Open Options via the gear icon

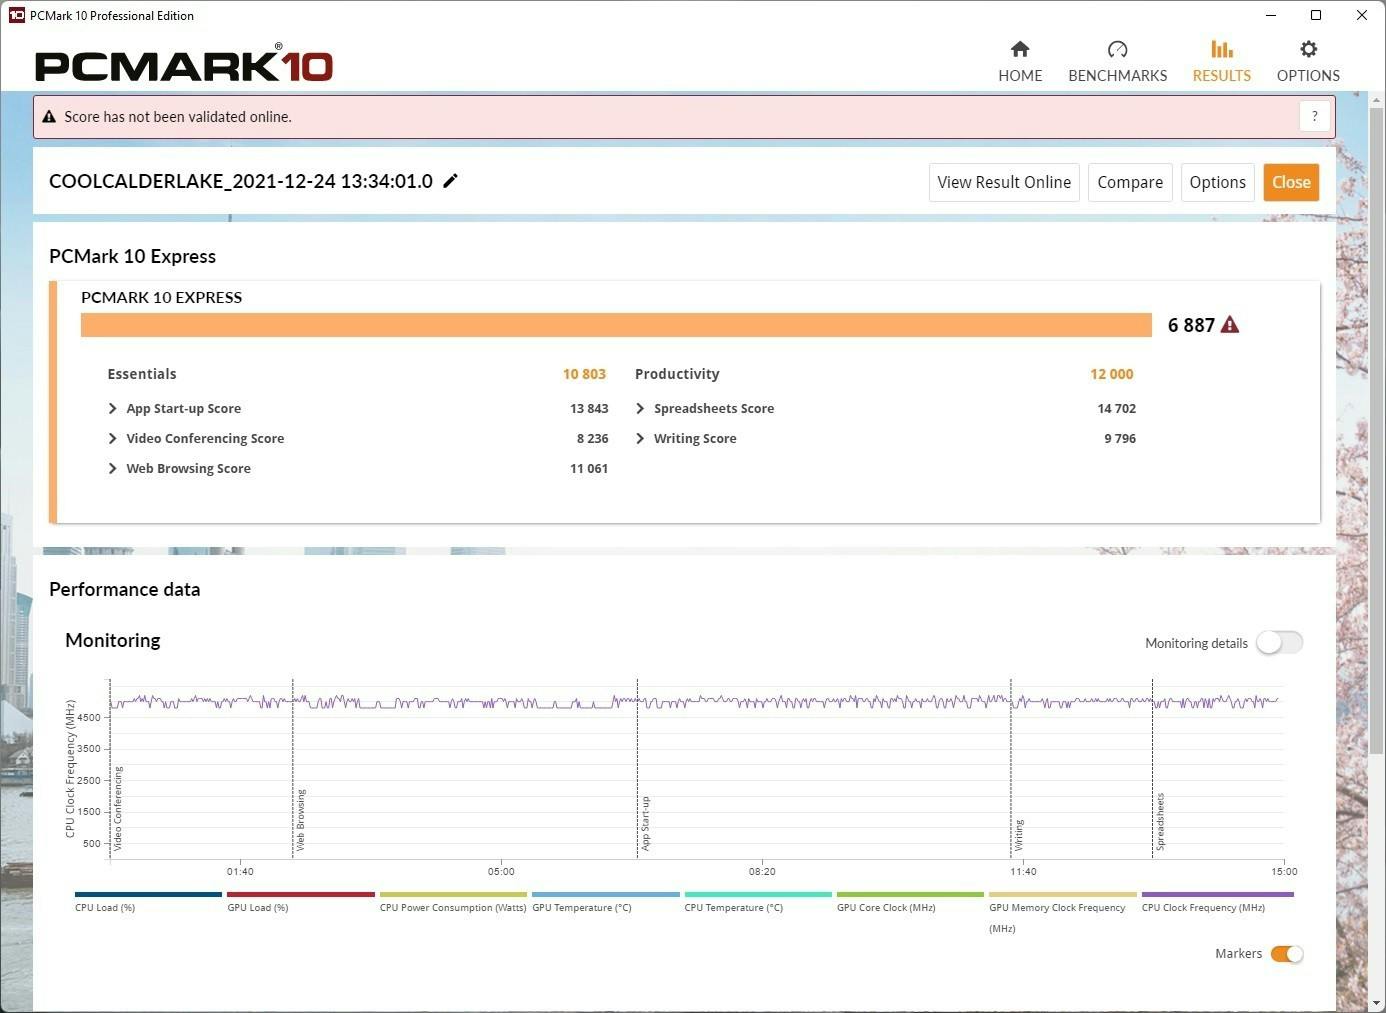[x=1308, y=49]
